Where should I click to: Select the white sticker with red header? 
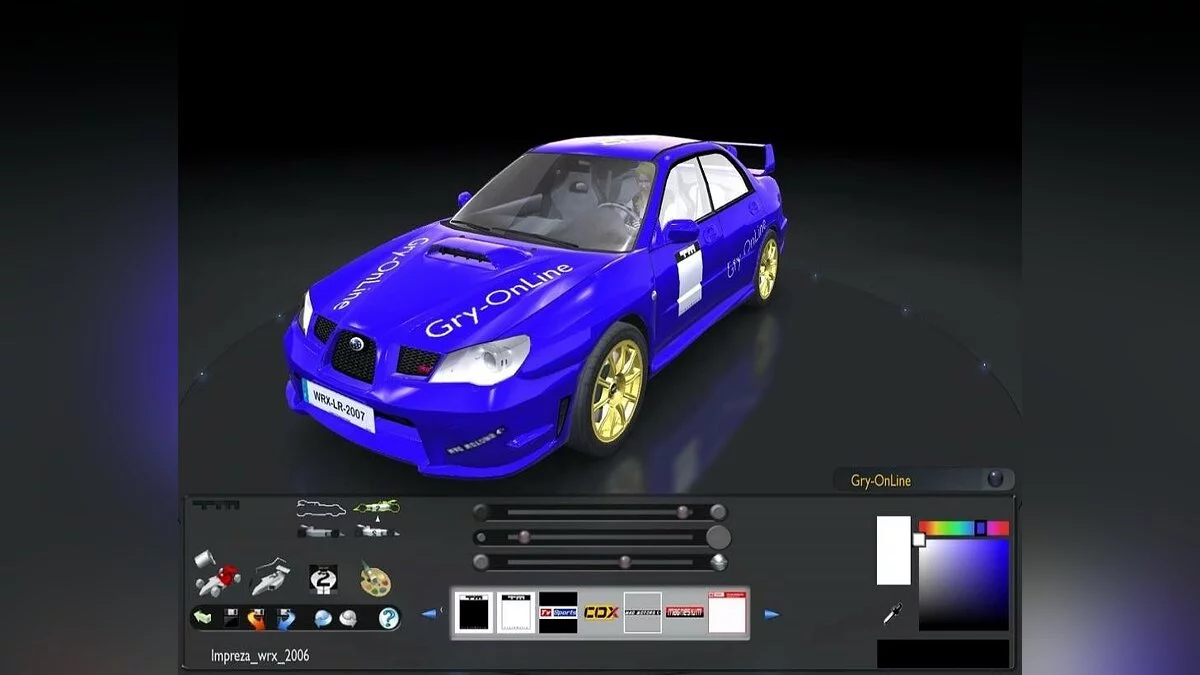[x=727, y=612]
